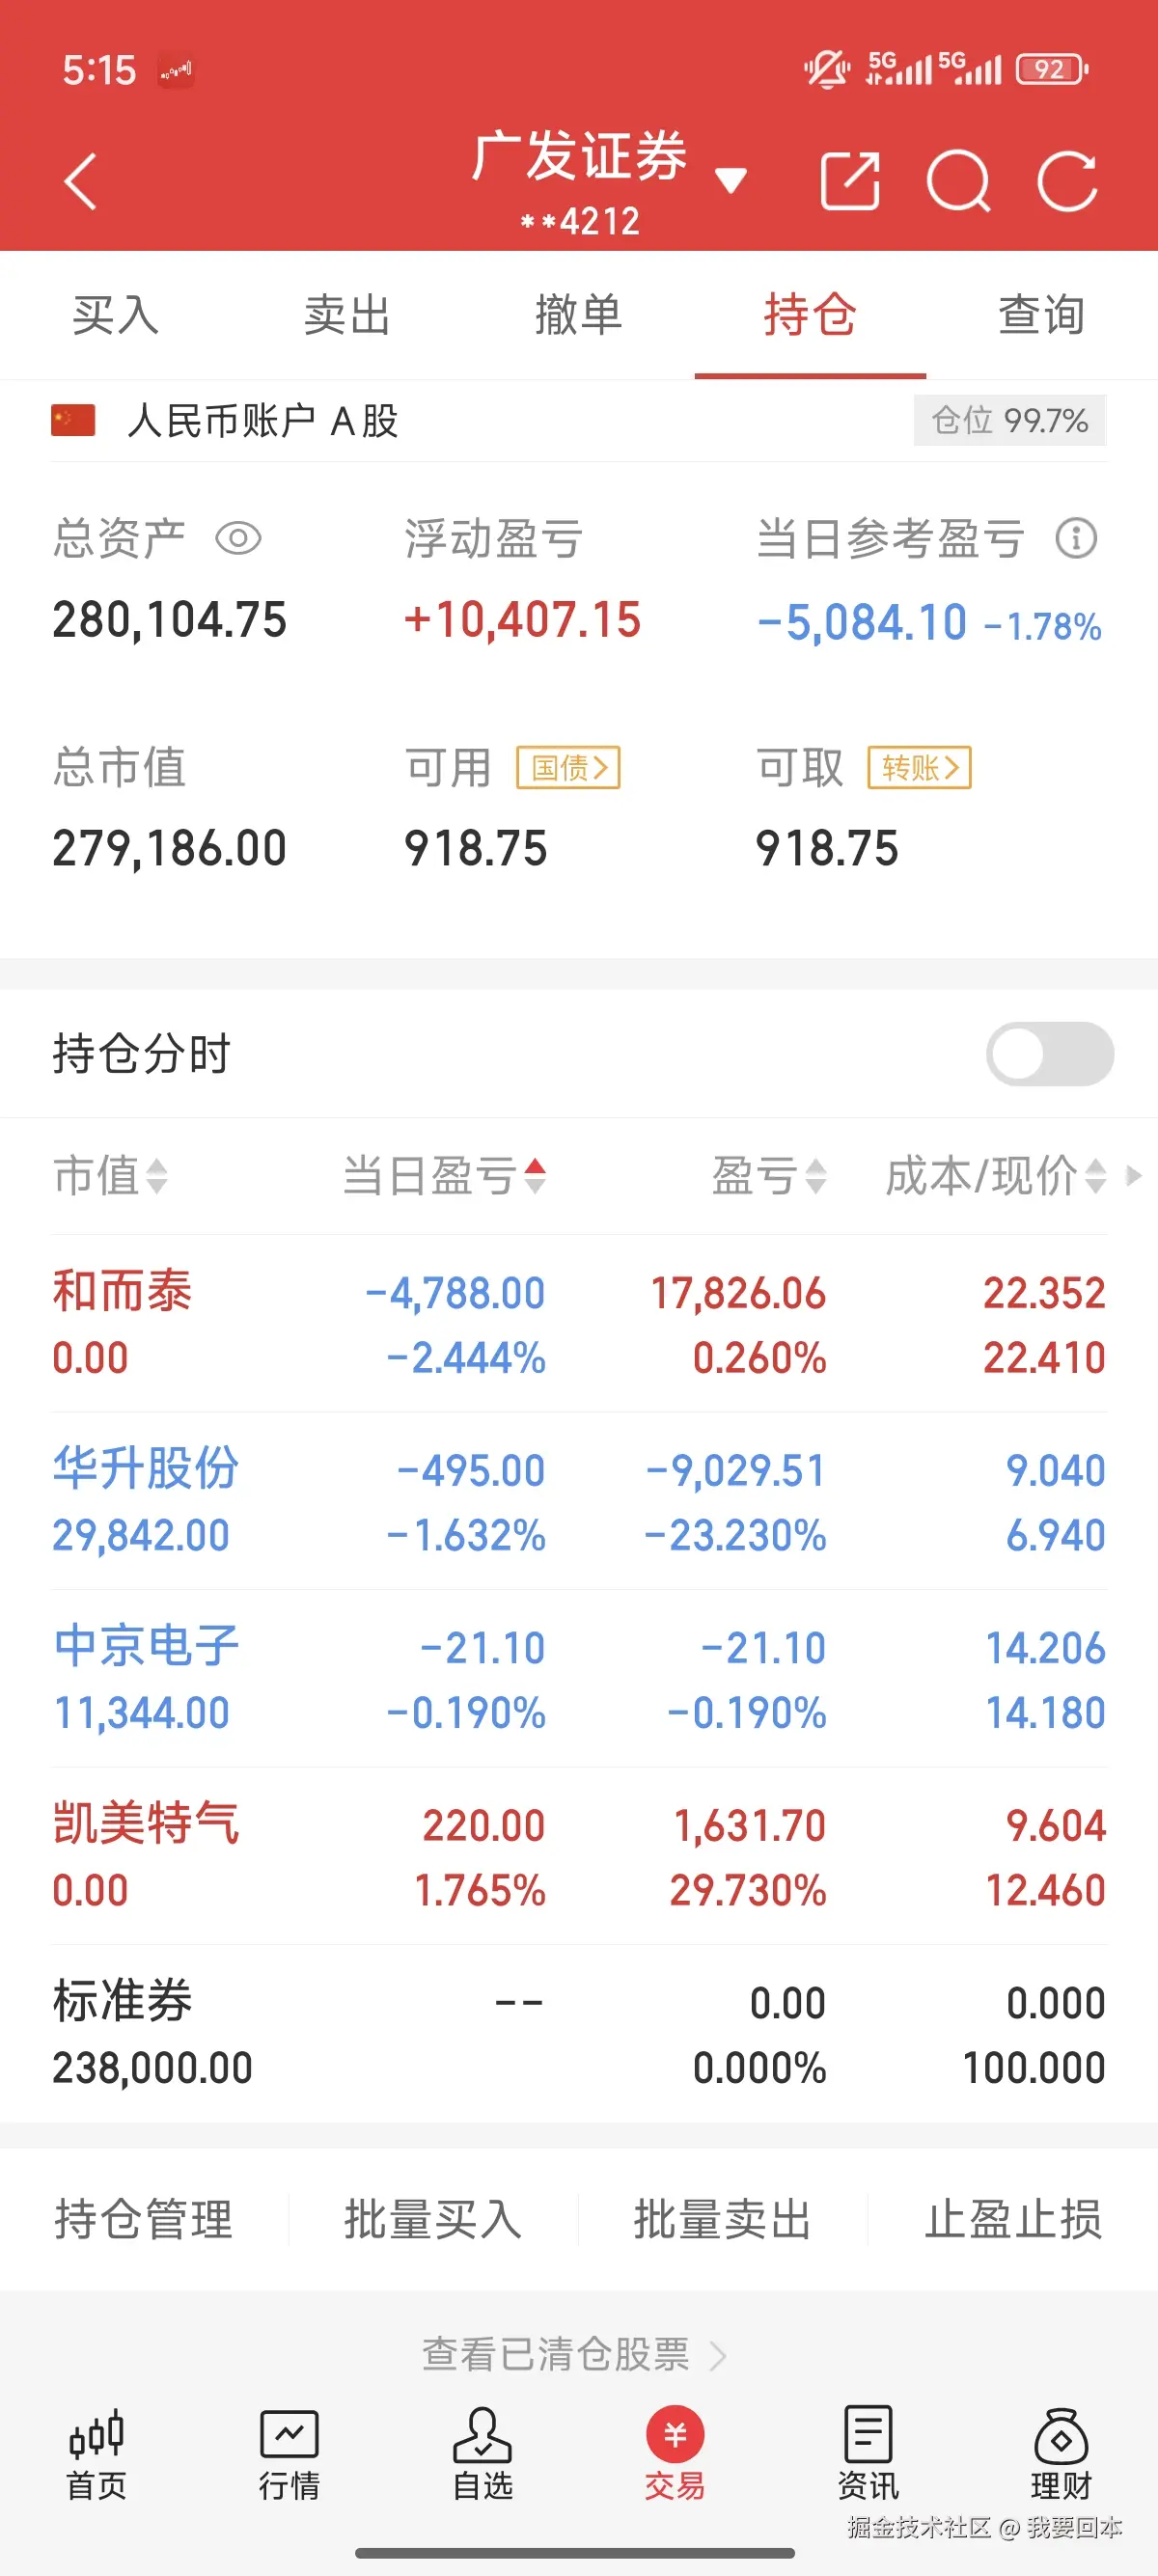Tap the search magnifier icon
The image size is (1158, 2576).
tap(958, 182)
